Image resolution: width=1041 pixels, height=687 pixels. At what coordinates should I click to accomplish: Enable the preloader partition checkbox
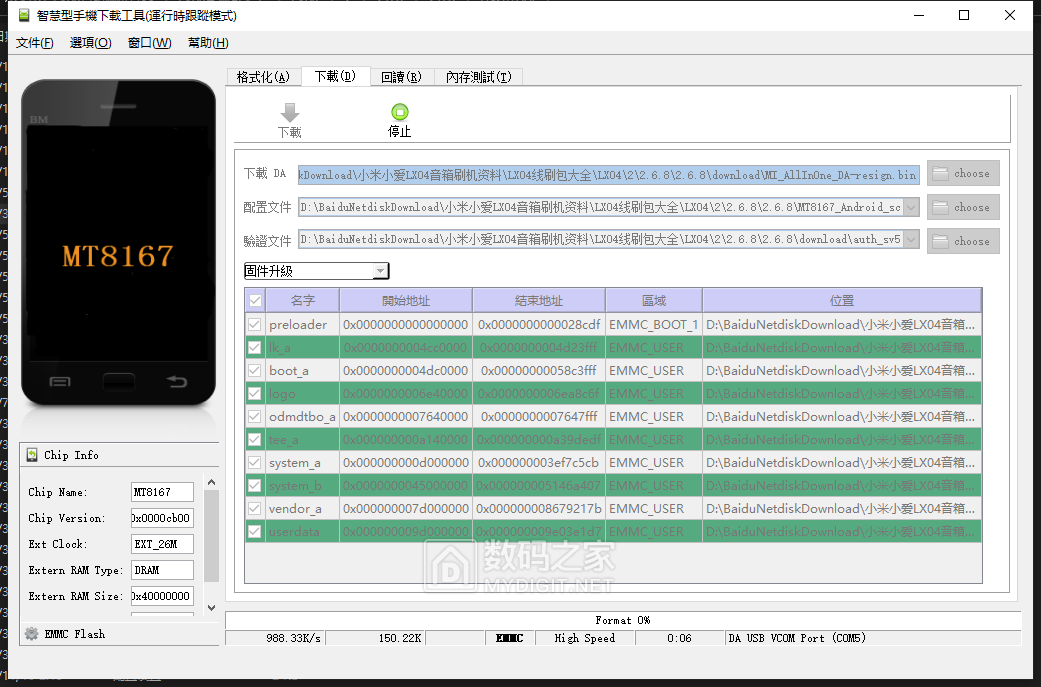click(254, 324)
